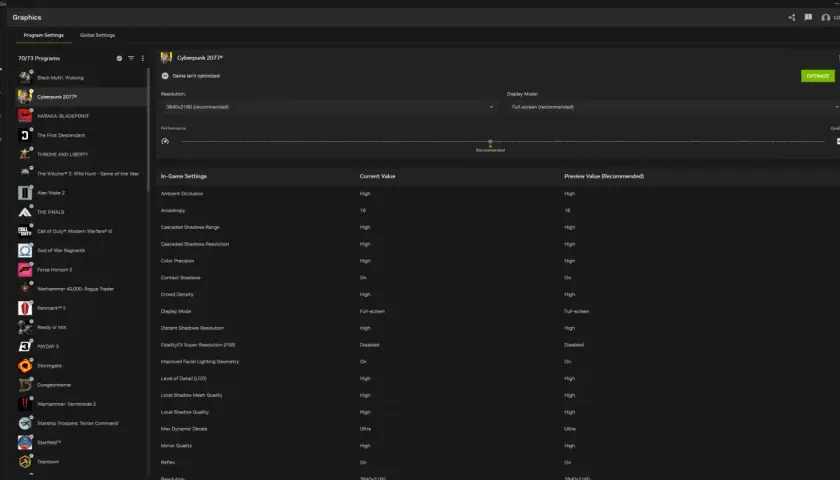Open the Display Mode dropdown
The height and width of the screenshot is (480, 840).
point(673,107)
